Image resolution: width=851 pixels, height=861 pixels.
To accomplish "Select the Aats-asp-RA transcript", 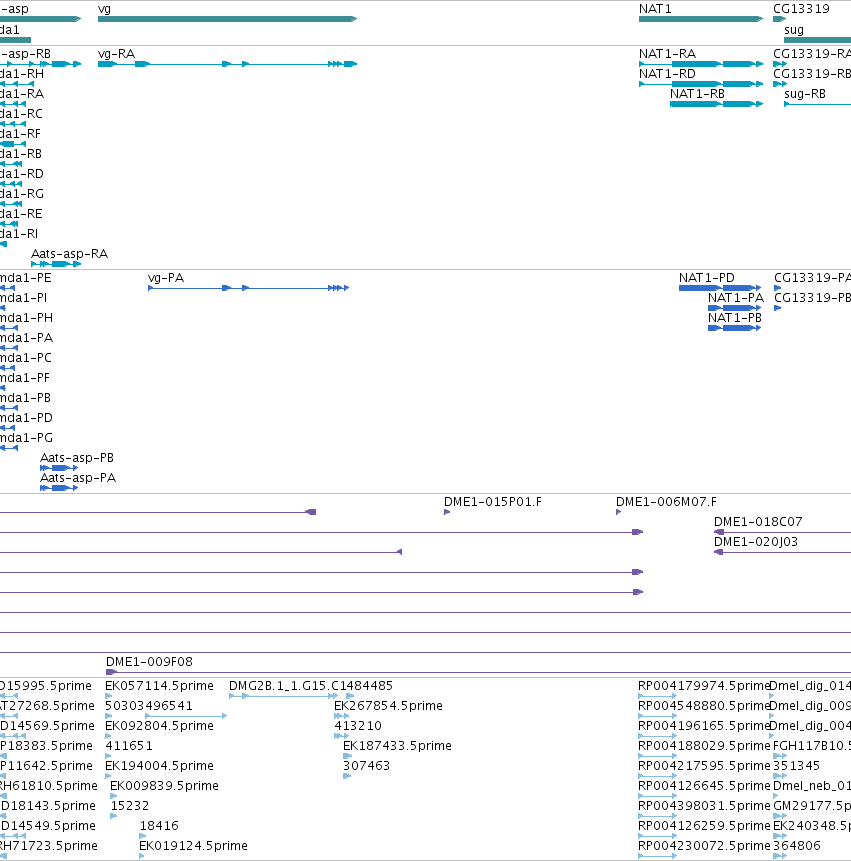I will [x=56, y=264].
